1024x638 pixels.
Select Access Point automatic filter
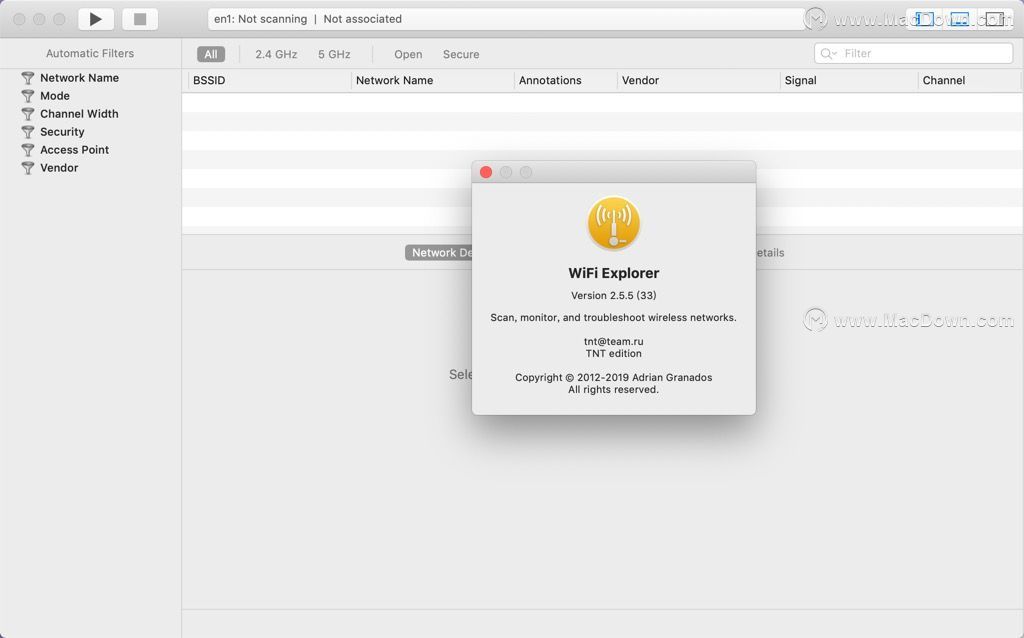click(74, 150)
